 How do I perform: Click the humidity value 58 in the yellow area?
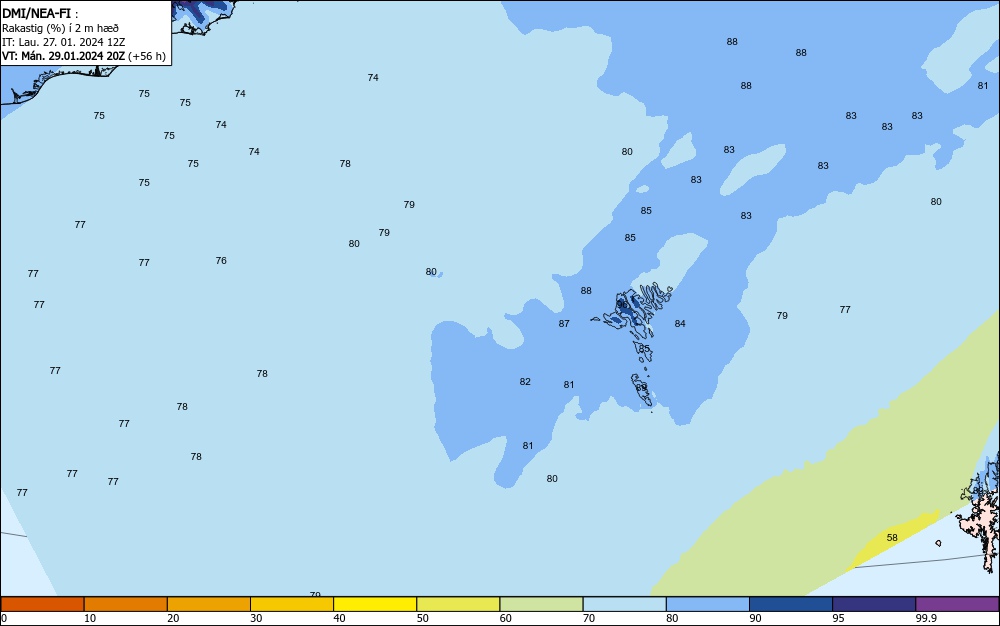[892, 537]
